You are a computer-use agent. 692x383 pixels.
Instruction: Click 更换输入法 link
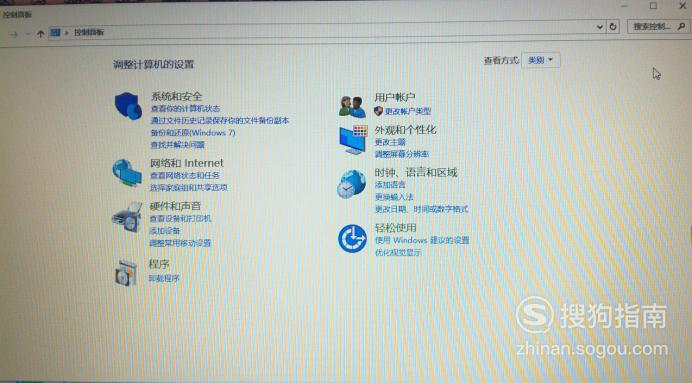coord(394,197)
